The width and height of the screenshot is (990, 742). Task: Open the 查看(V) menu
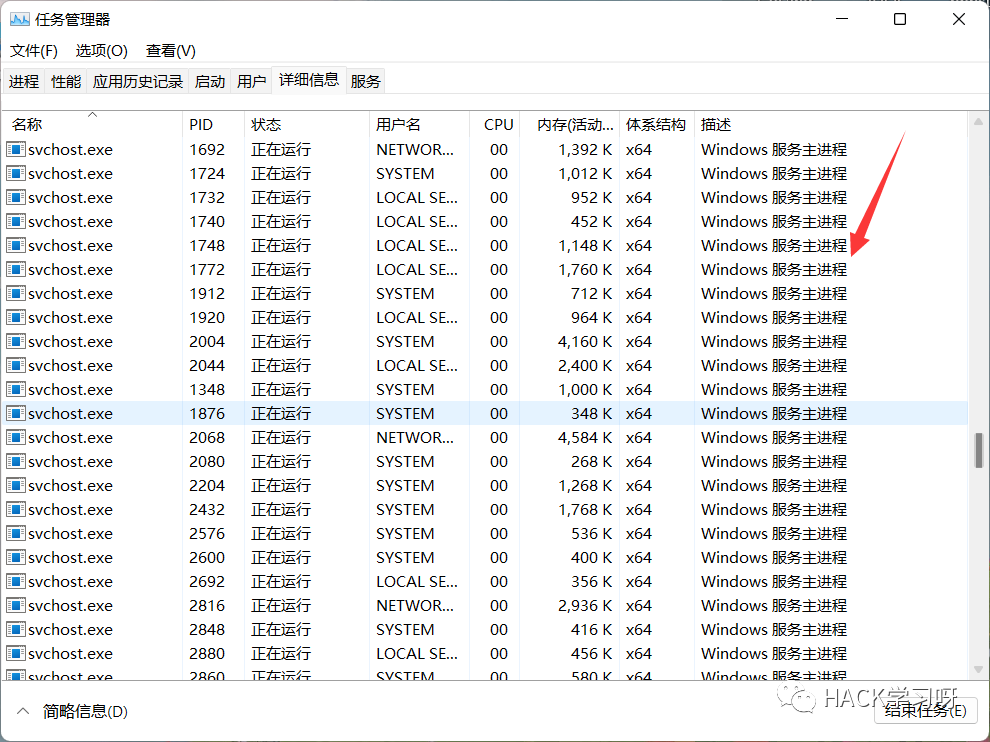[x=170, y=51]
